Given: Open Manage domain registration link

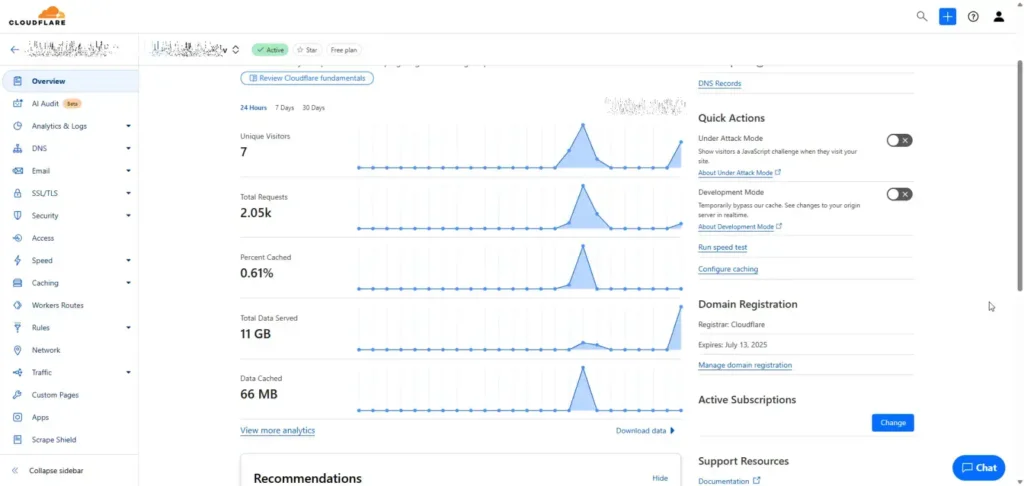Looking at the screenshot, I should [x=745, y=365].
